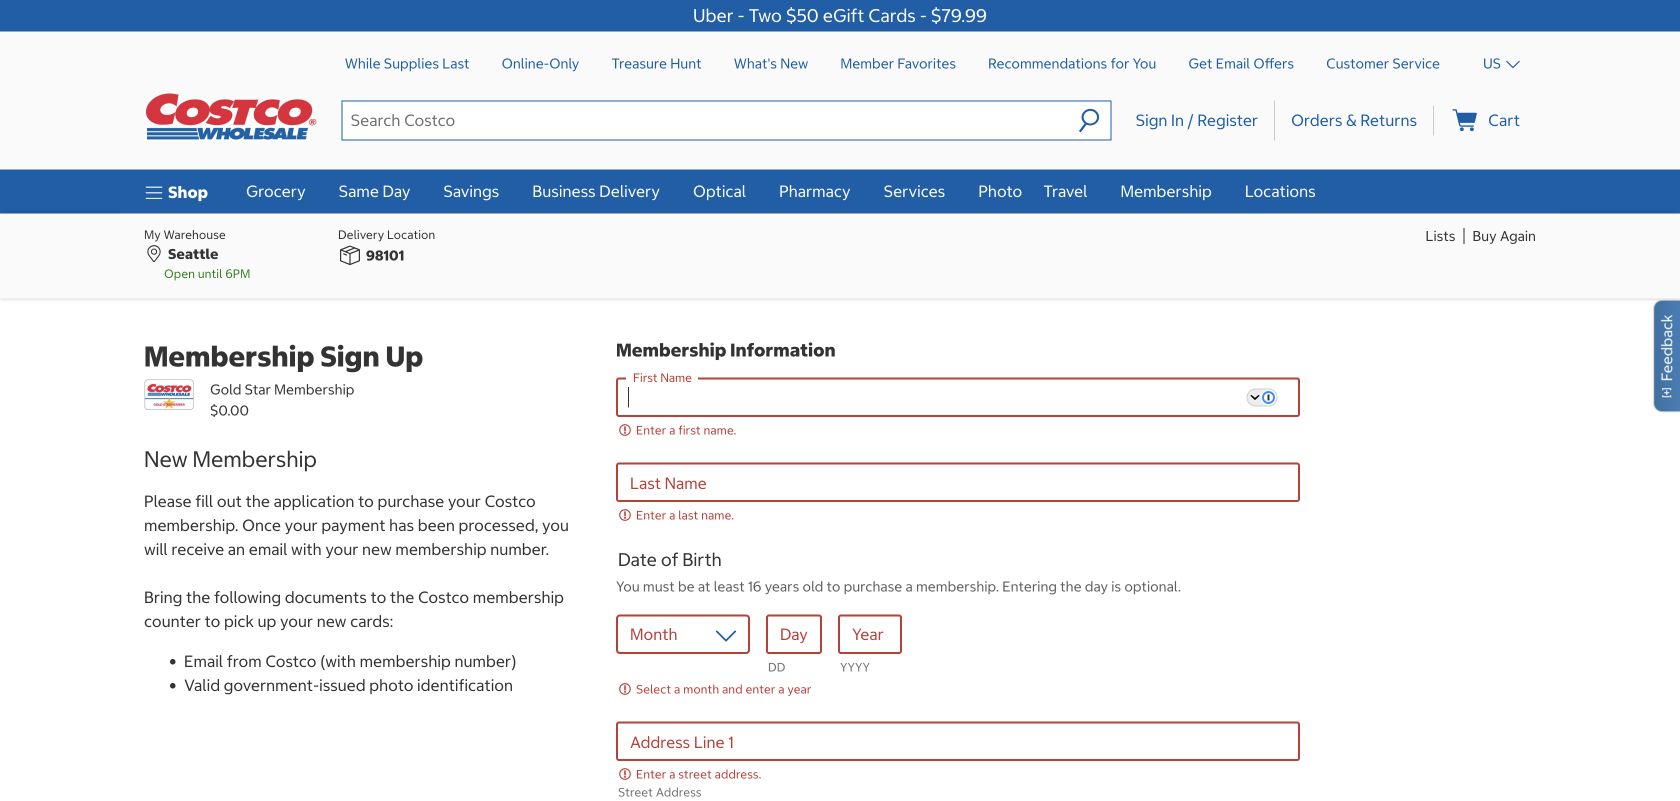Expand the US country selector
1680x801 pixels.
1501,64
